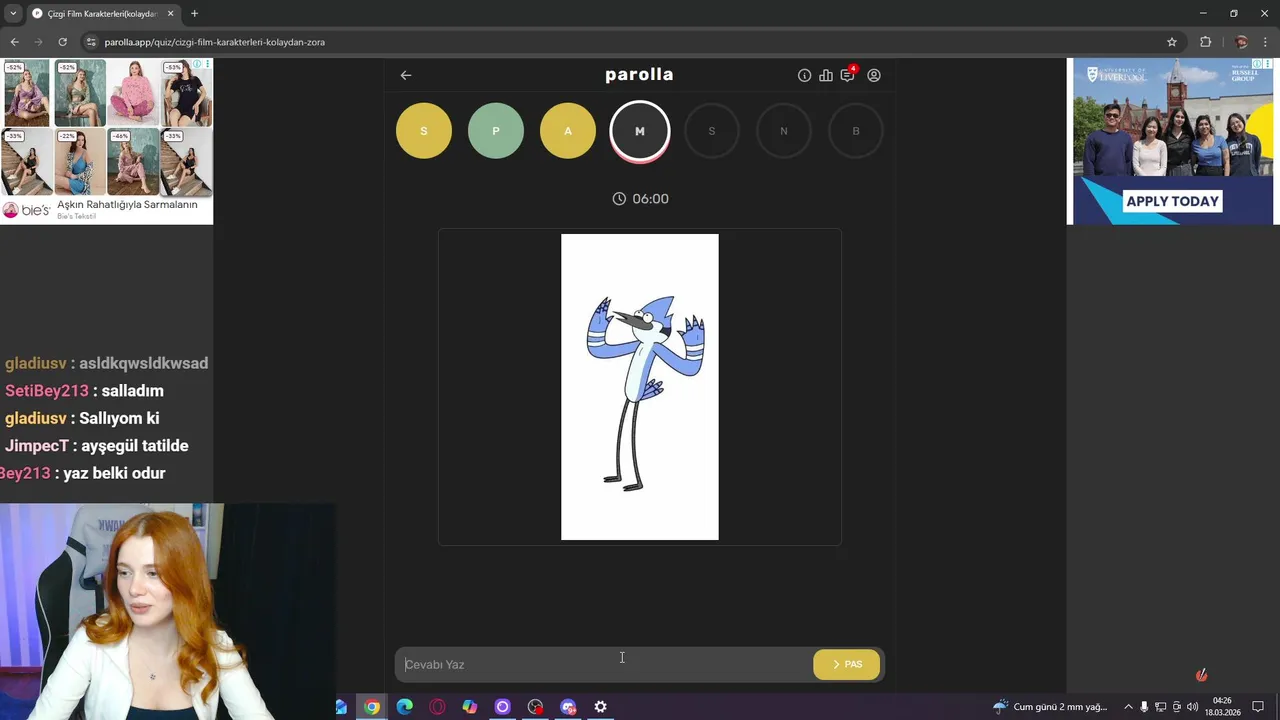Click the parolla.app URL in address bar

[215, 42]
